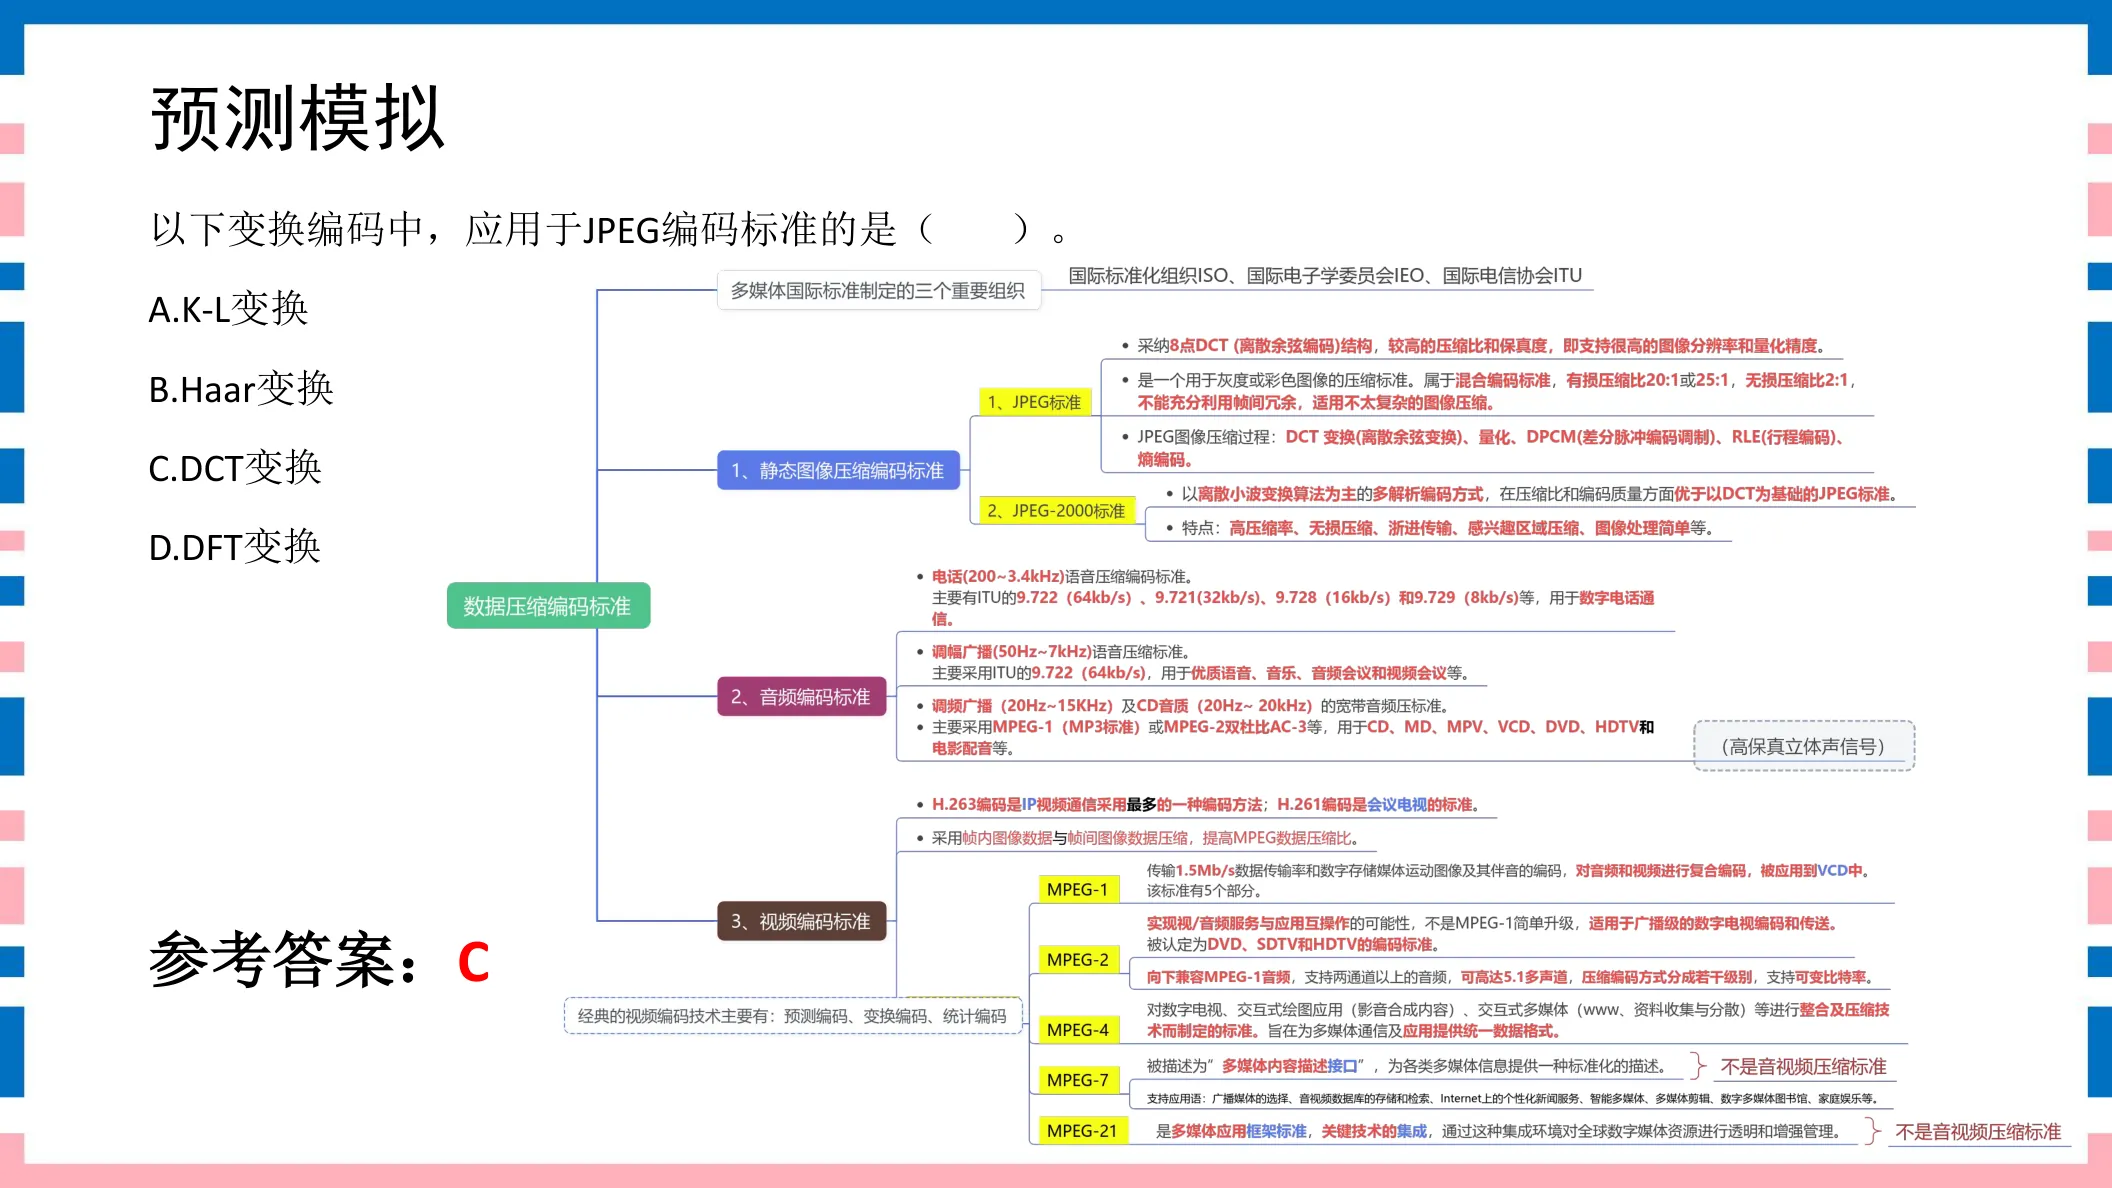Click the blue 静态图像压缩编码标准 node
The width and height of the screenshot is (2112, 1188).
838,470
